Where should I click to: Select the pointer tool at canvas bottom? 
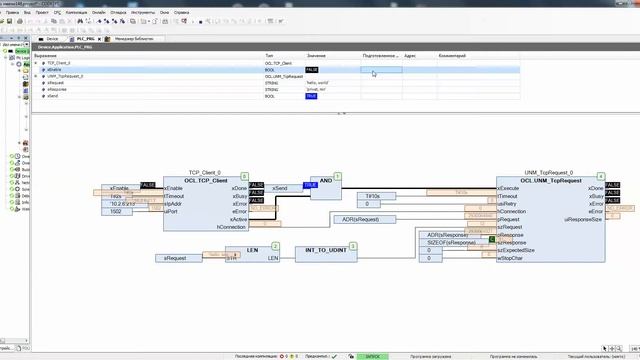pyautogui.click(x=604, y=348)
